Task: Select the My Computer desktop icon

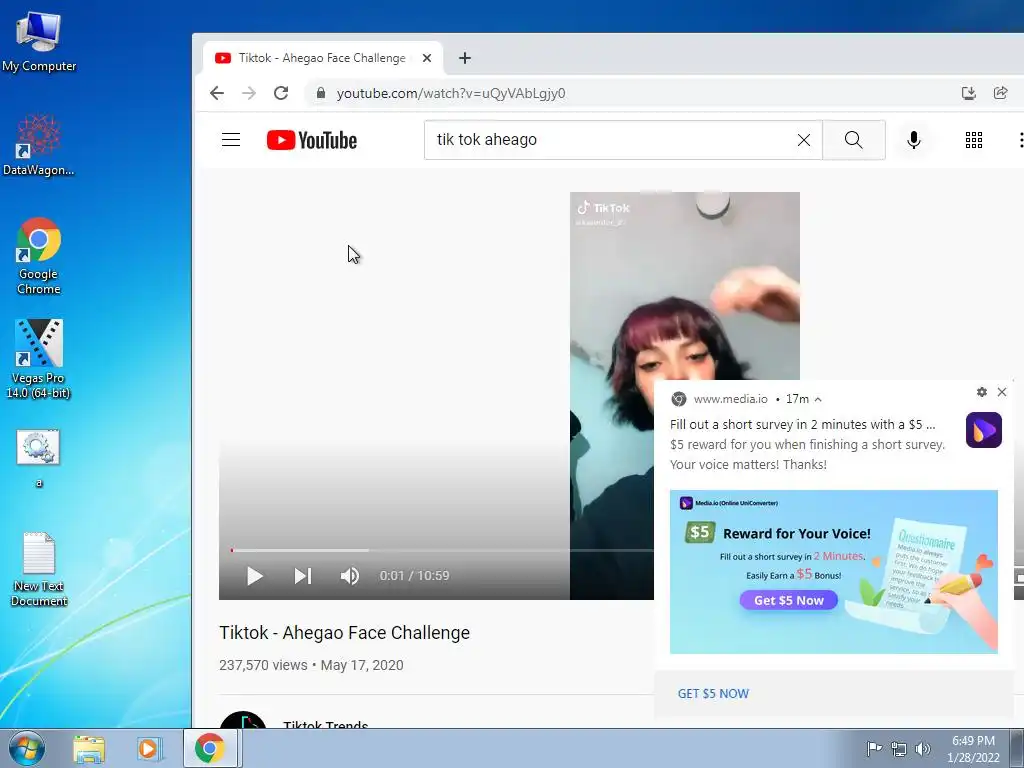Action: coord(39,42)
